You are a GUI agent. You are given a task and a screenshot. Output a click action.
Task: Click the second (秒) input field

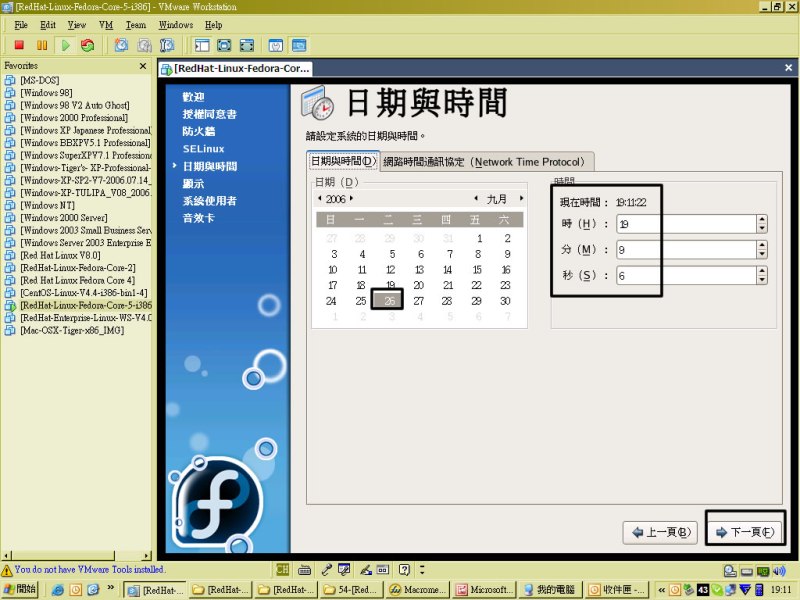(686, 276)
